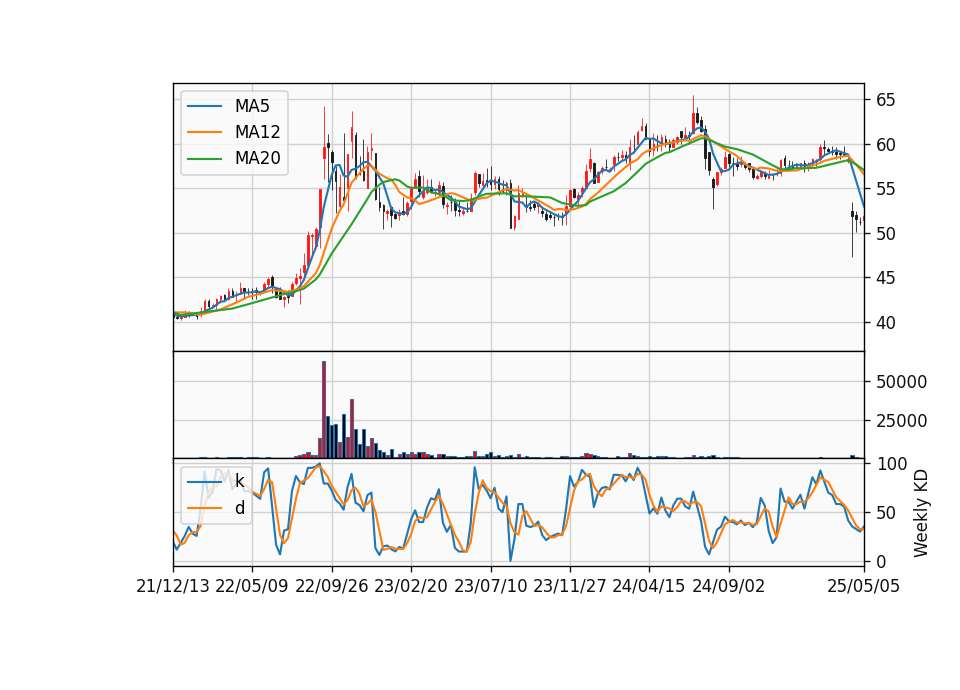Screen dimensions: 960x690
Task: Click the 23/07/10 date axis label
Action: point(490,586)
